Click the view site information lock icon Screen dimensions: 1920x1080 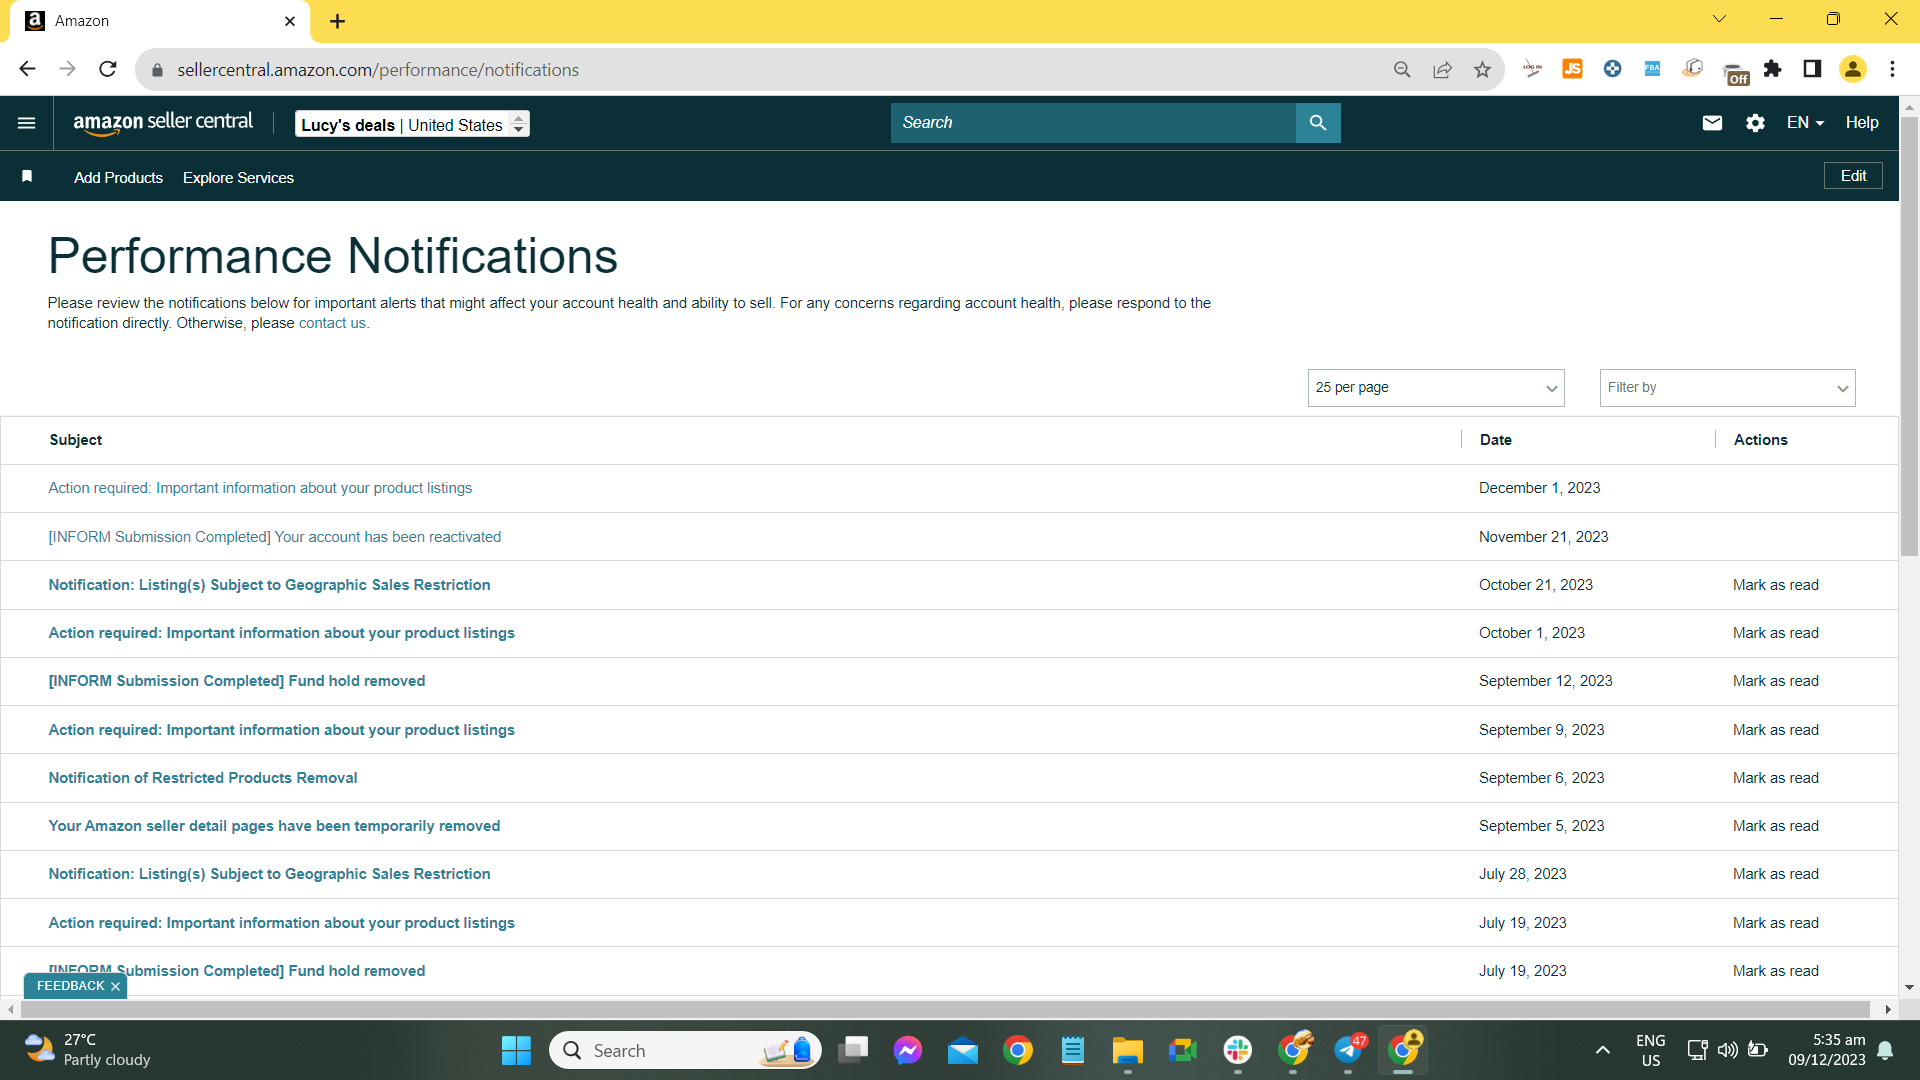(x=157, y=69)
